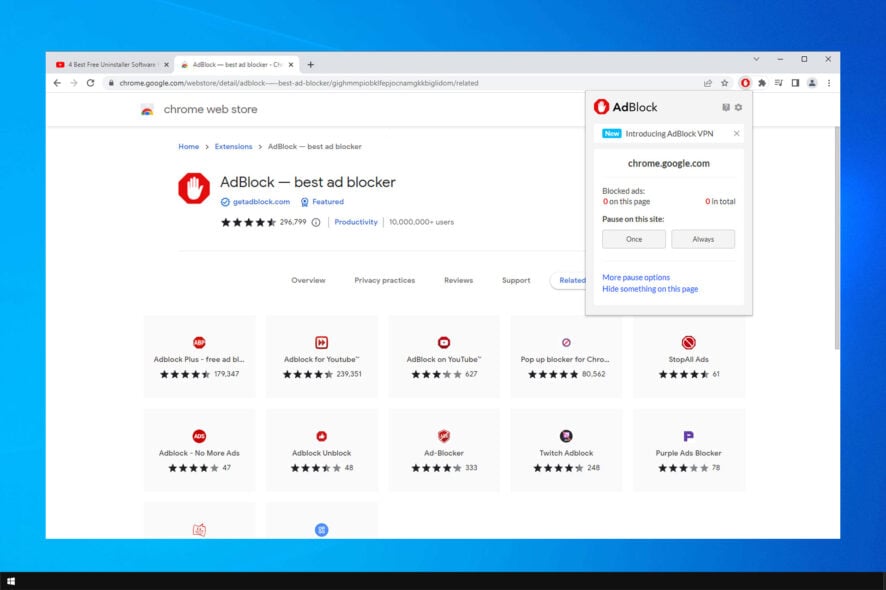
Task: Click the Pop up blocker card icon
Action: pyautogui.click(x=566, y=342)
